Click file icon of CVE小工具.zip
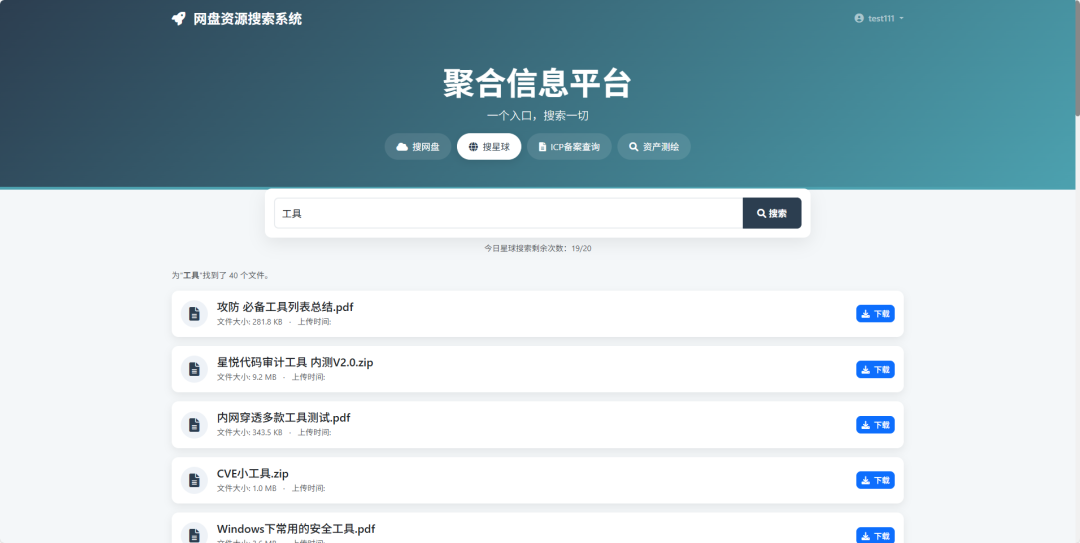The image size is (1080, 543). tap(194, 480)
